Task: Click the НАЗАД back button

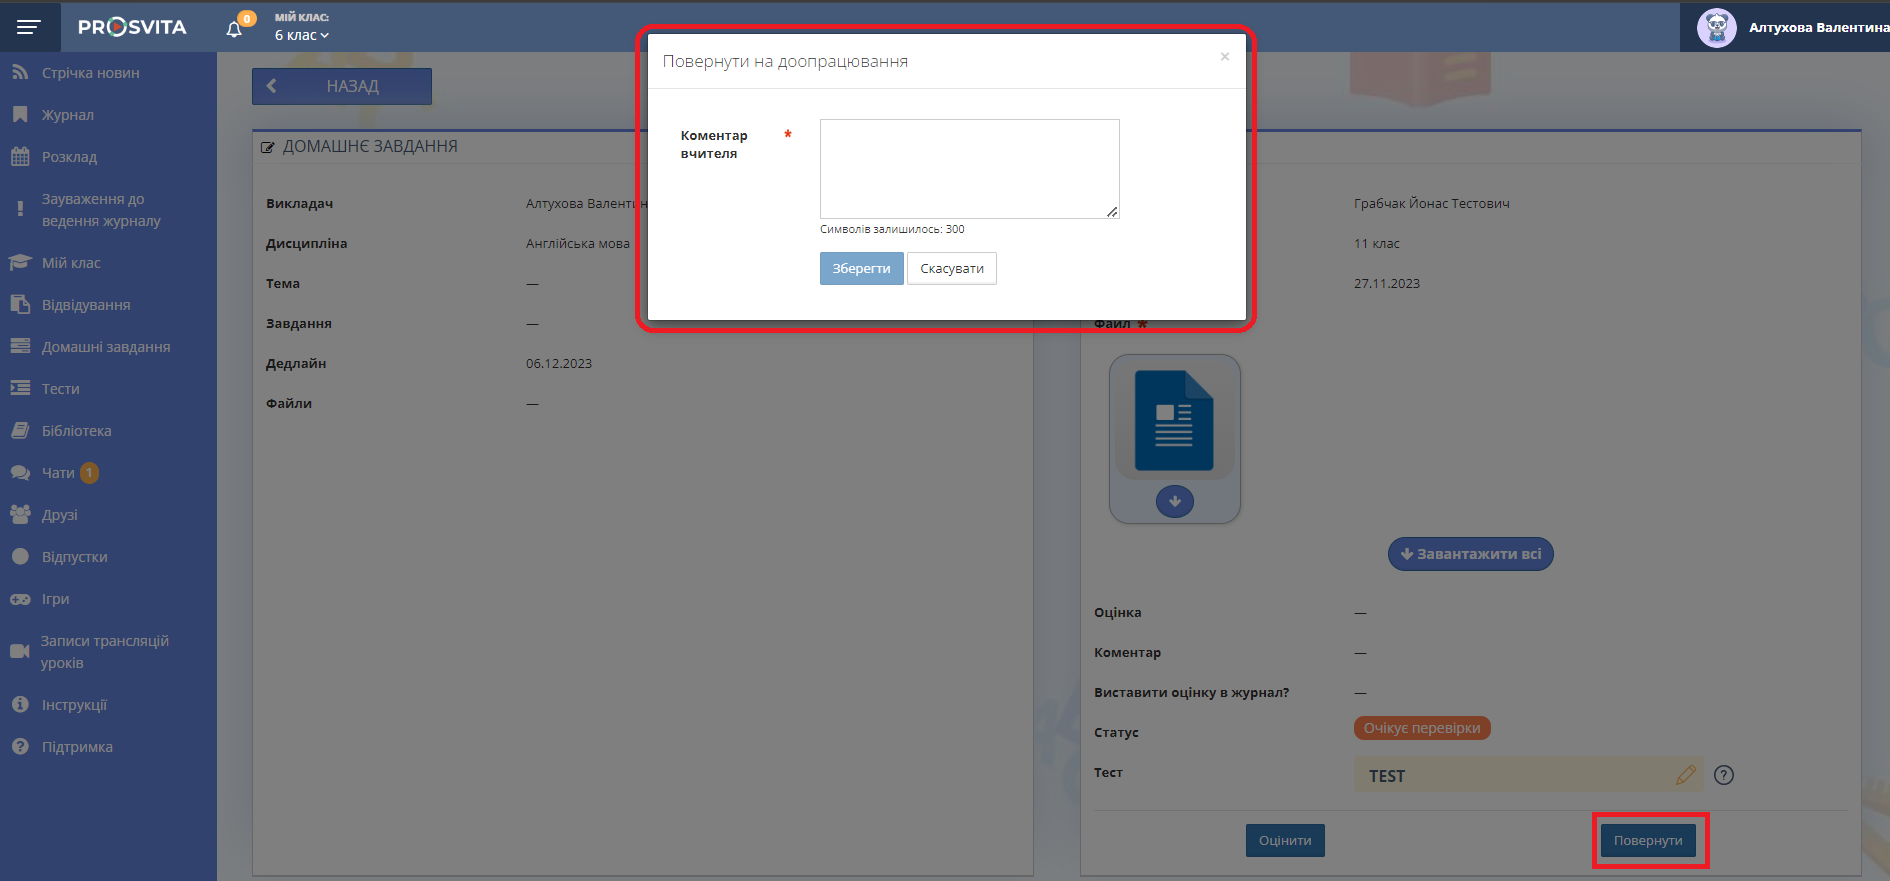Action: click(341, 86)
